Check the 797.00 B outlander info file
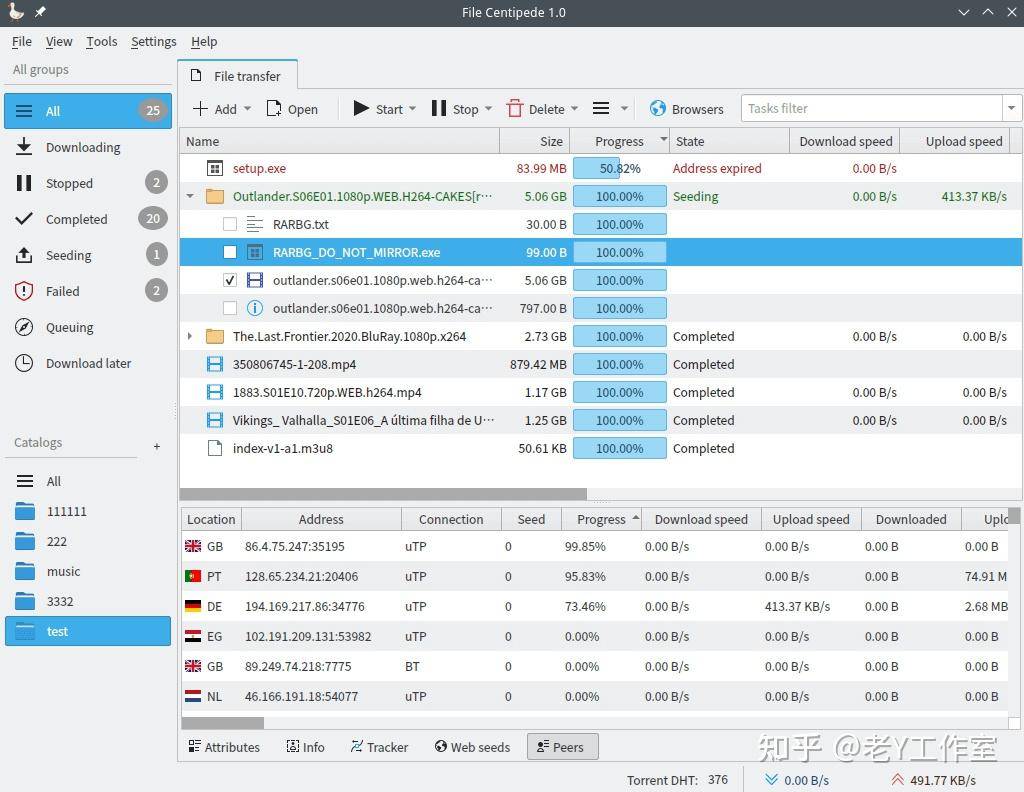Screen dimensions: 1024x792 [230, 308]
